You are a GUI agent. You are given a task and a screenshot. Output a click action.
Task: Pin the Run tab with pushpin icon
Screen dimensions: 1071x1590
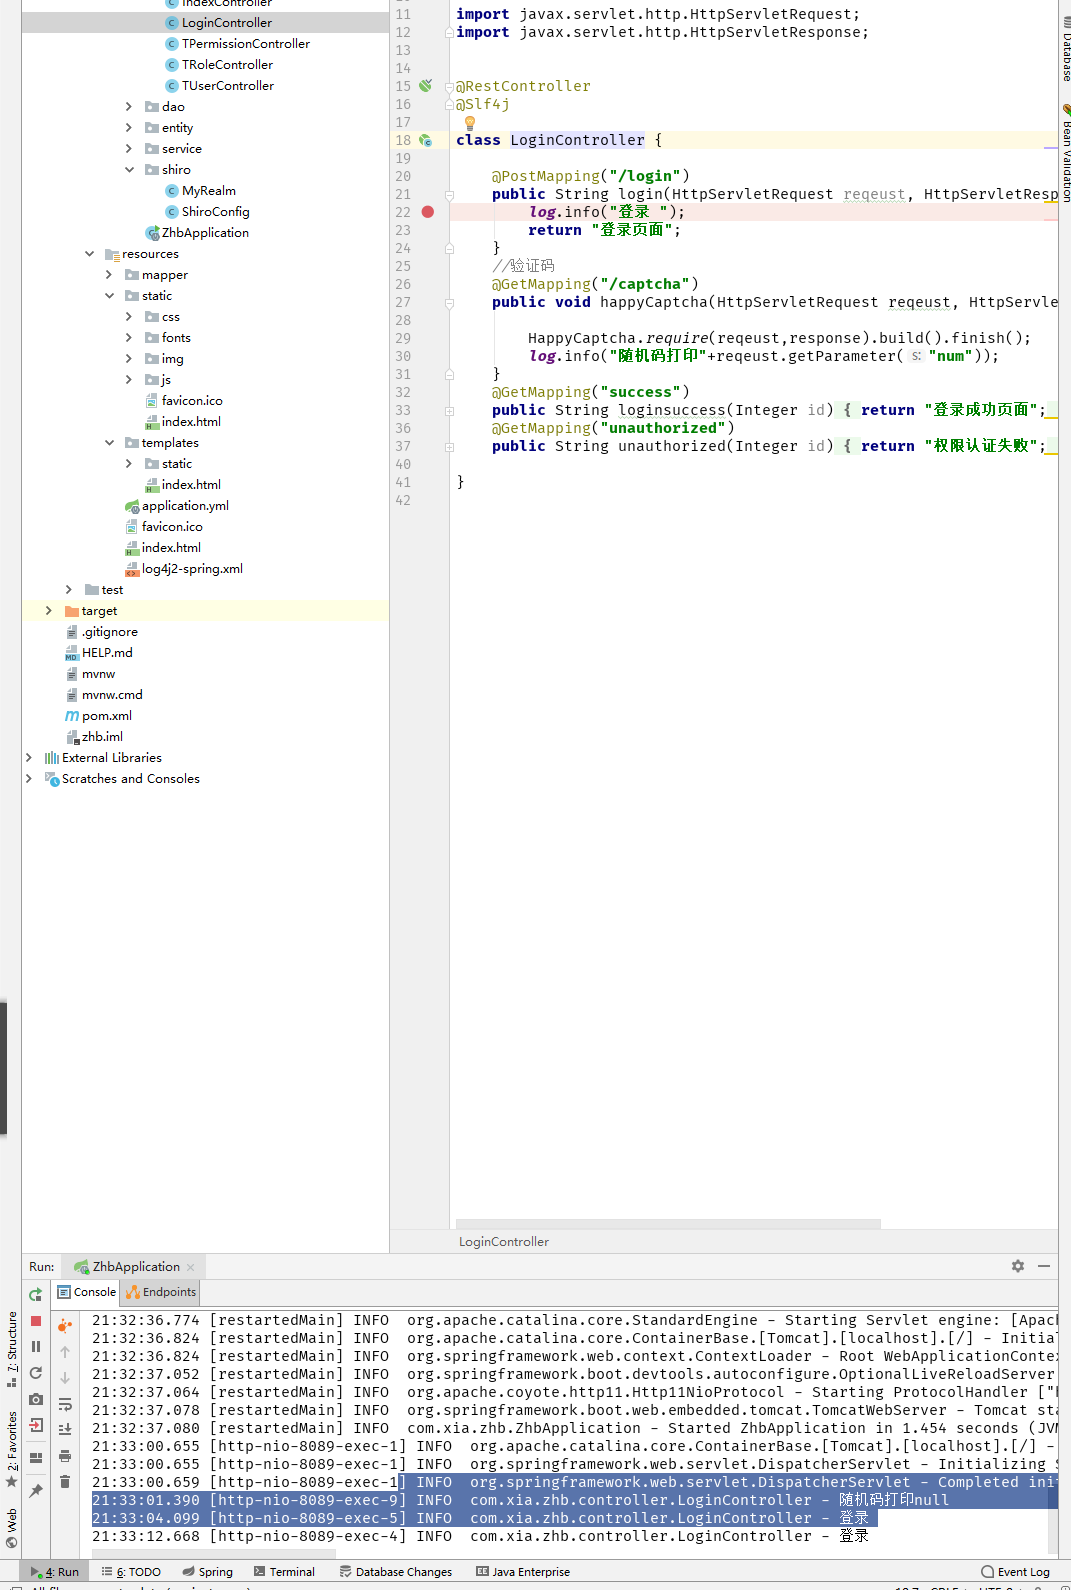(36, 1490)
